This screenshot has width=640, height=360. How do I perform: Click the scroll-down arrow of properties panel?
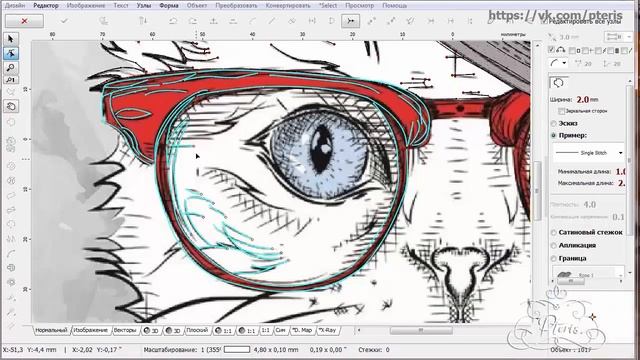630,273
